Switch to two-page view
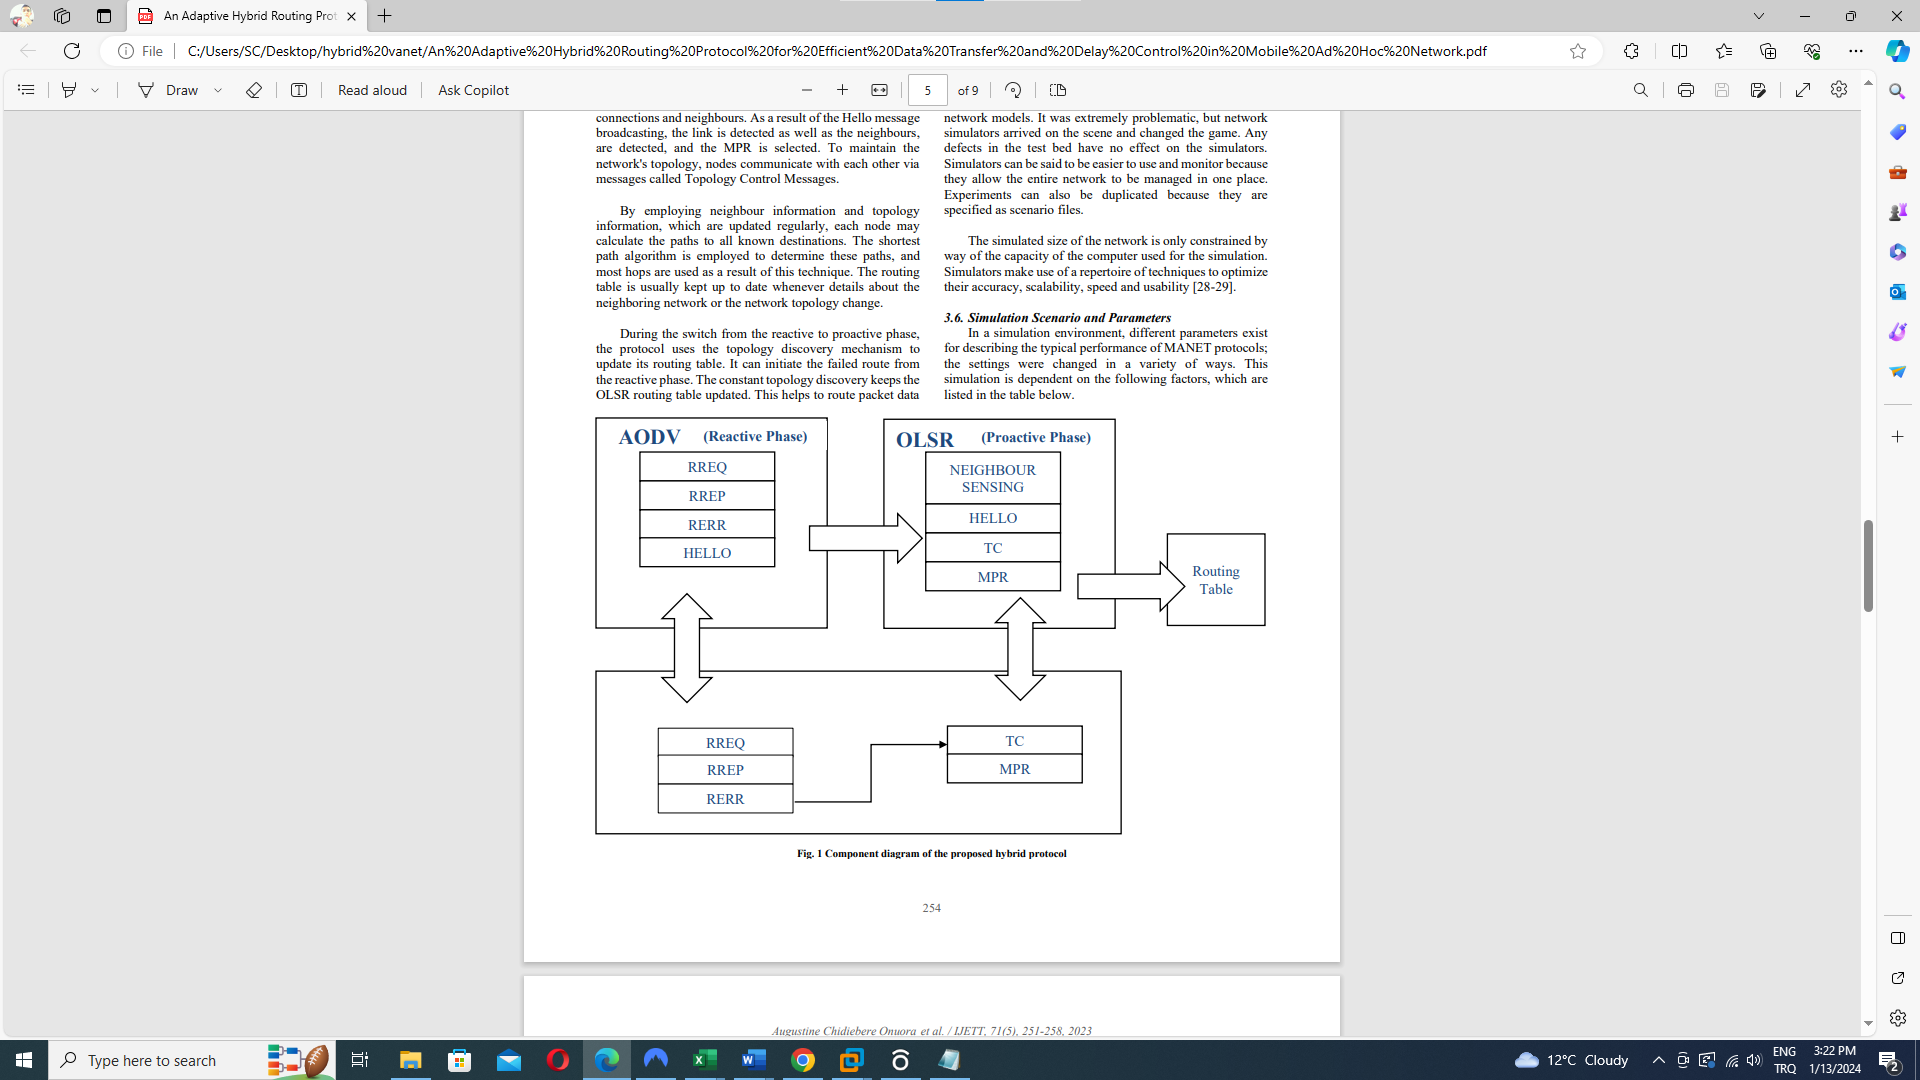This screenshot has width=1920, height=1080. point(1057,90)
